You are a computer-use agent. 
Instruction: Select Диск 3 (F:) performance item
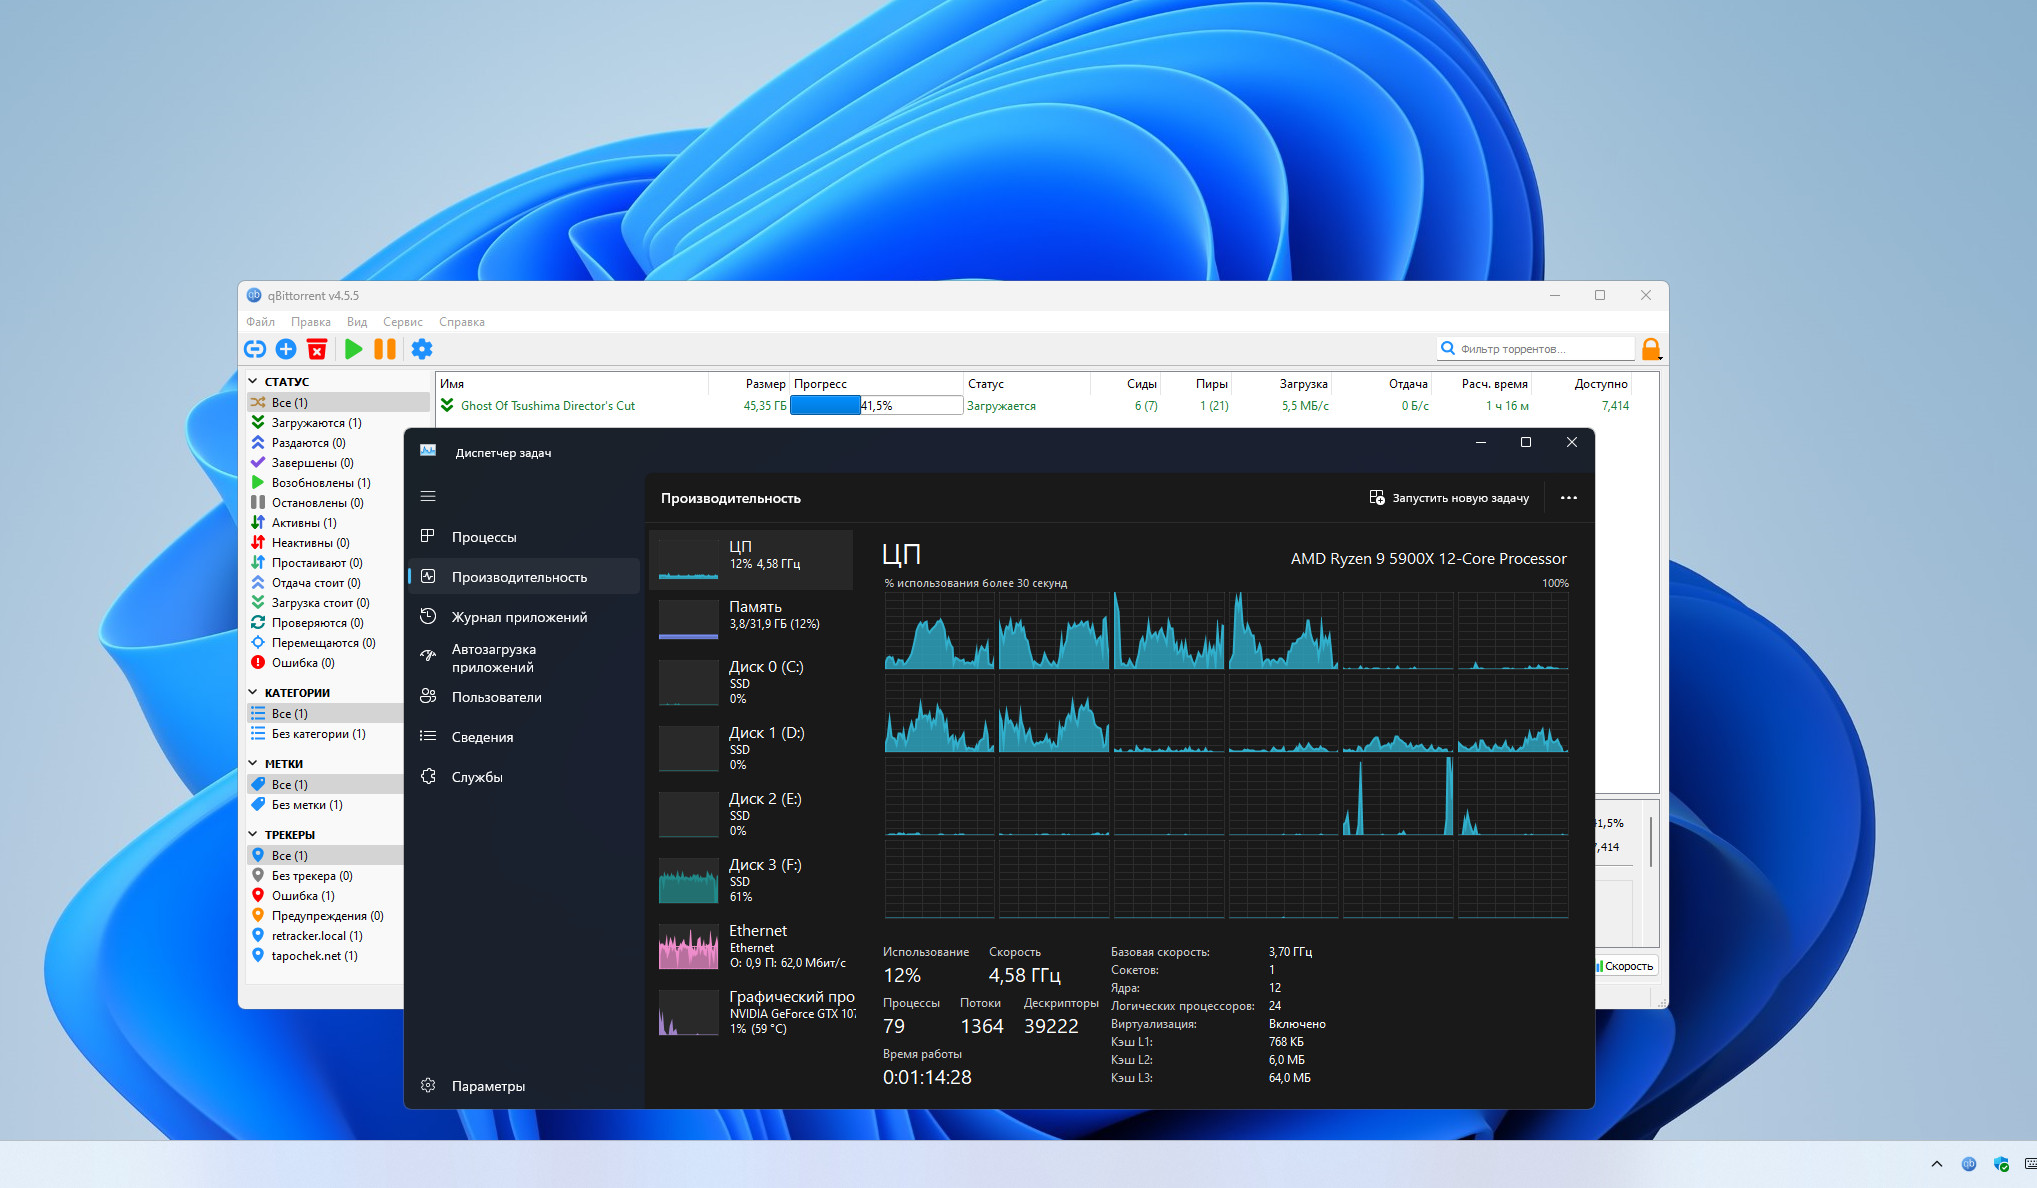point(751,880)
